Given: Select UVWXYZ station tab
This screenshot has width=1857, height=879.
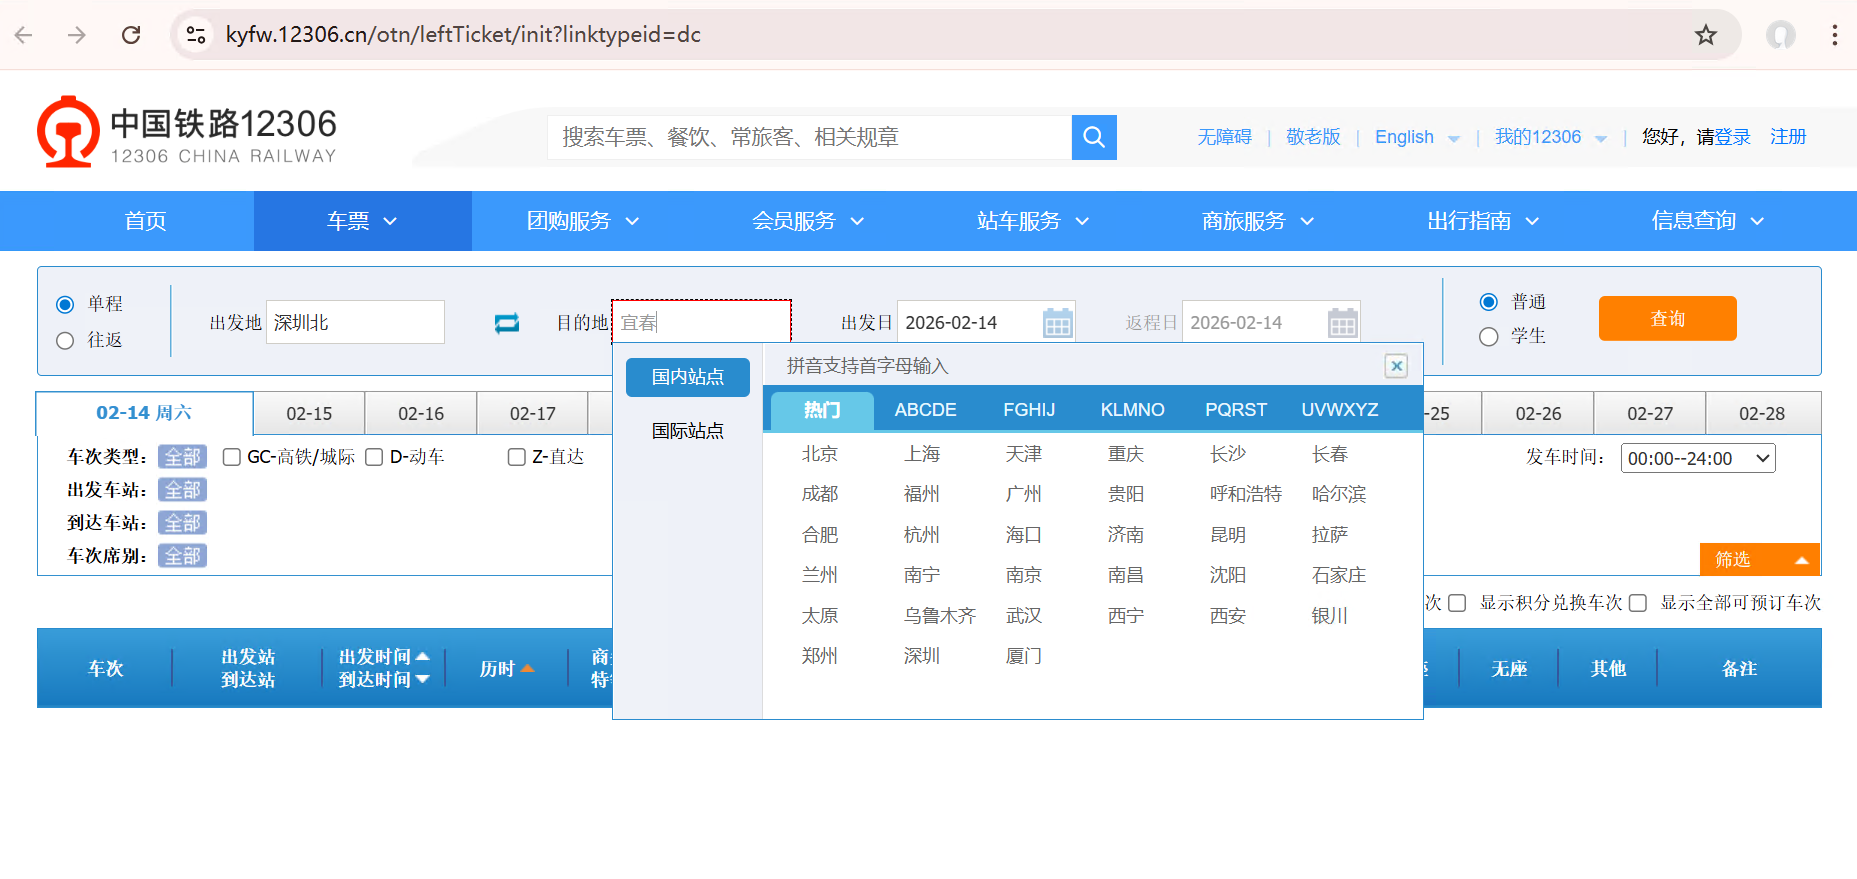Looking at the screenshot, I should (x=1340, y=410).
